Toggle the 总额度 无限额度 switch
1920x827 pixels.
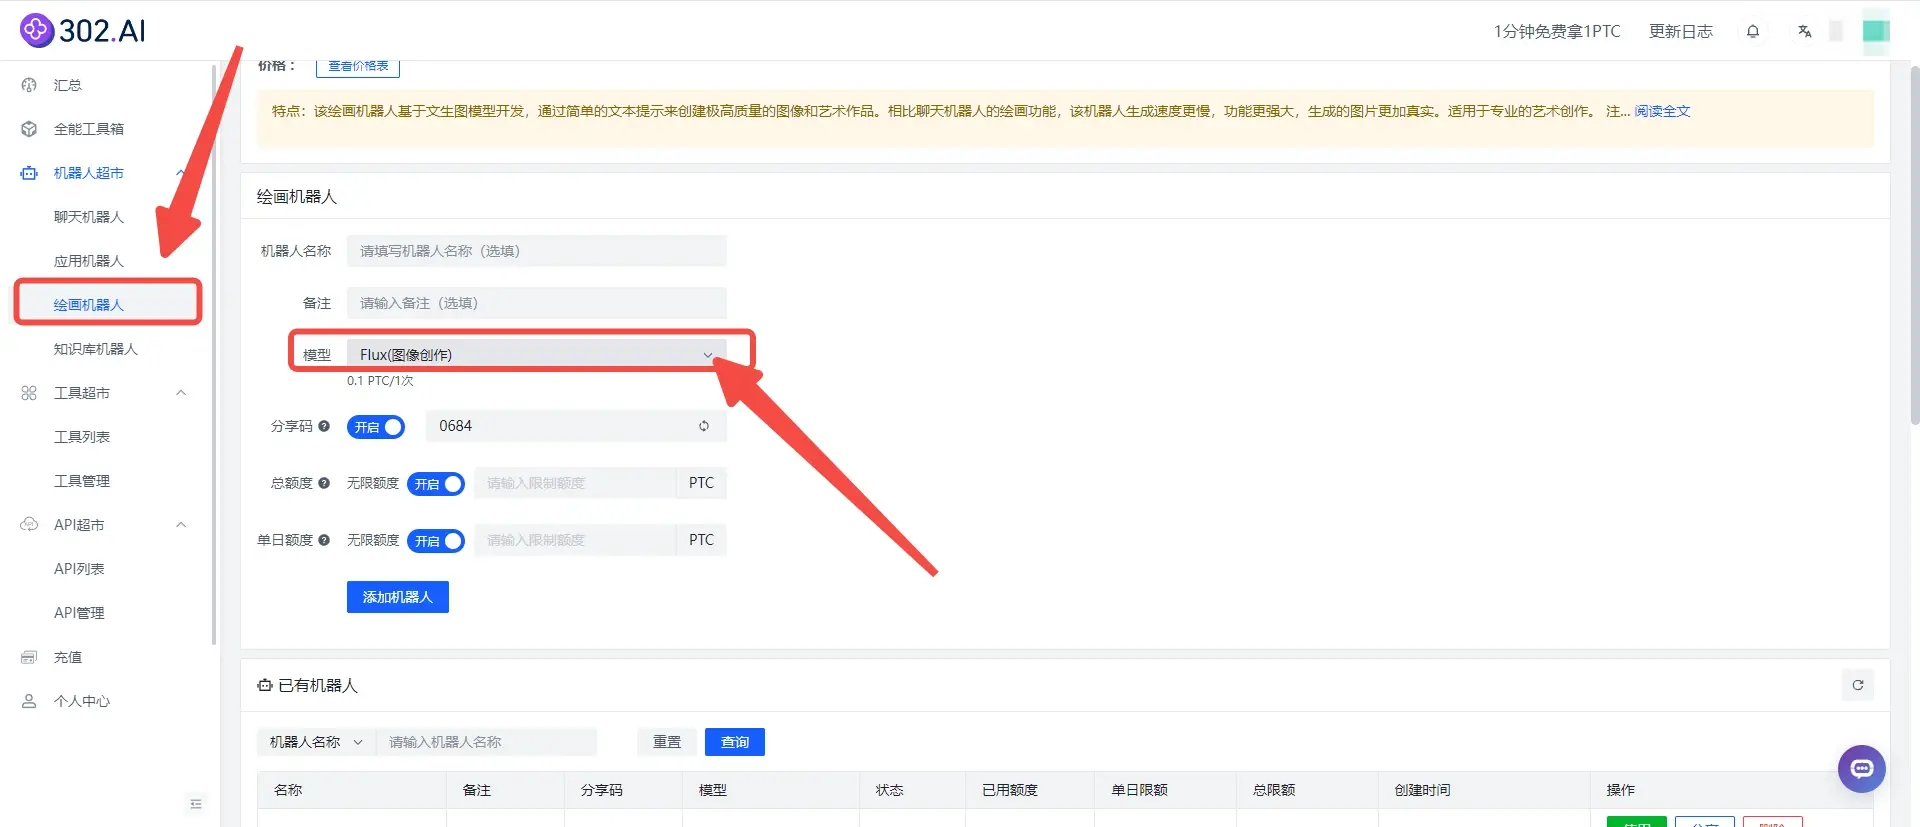[436, 484]
